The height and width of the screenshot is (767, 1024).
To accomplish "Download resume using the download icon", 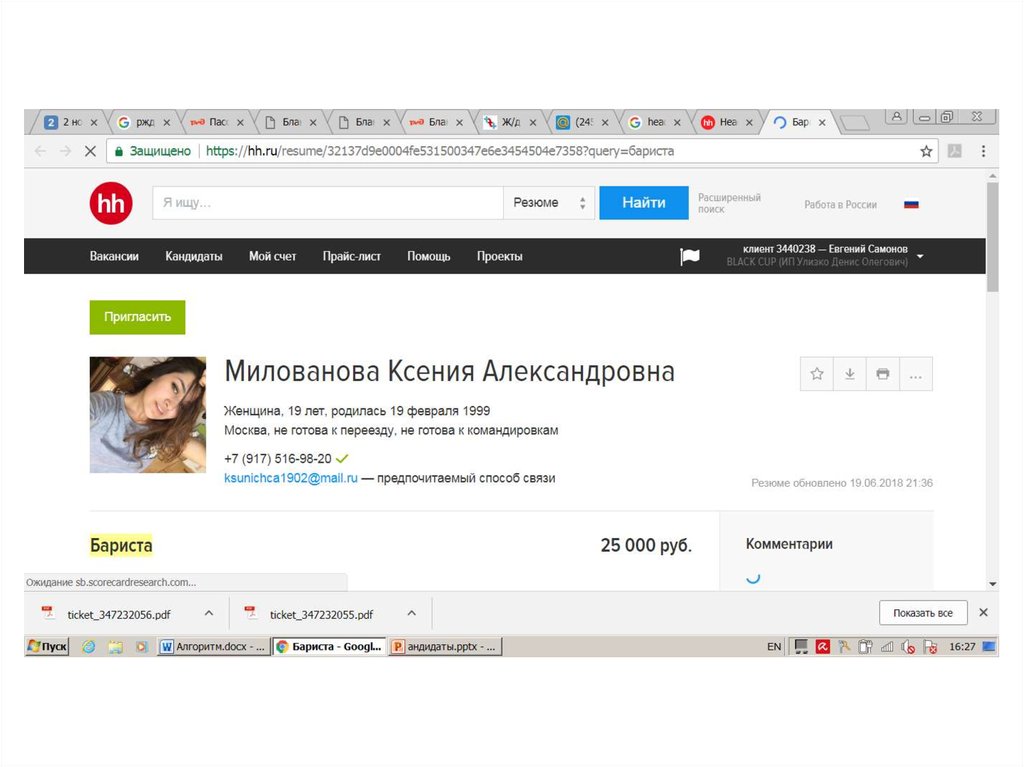I will click(x=849, y=374).
